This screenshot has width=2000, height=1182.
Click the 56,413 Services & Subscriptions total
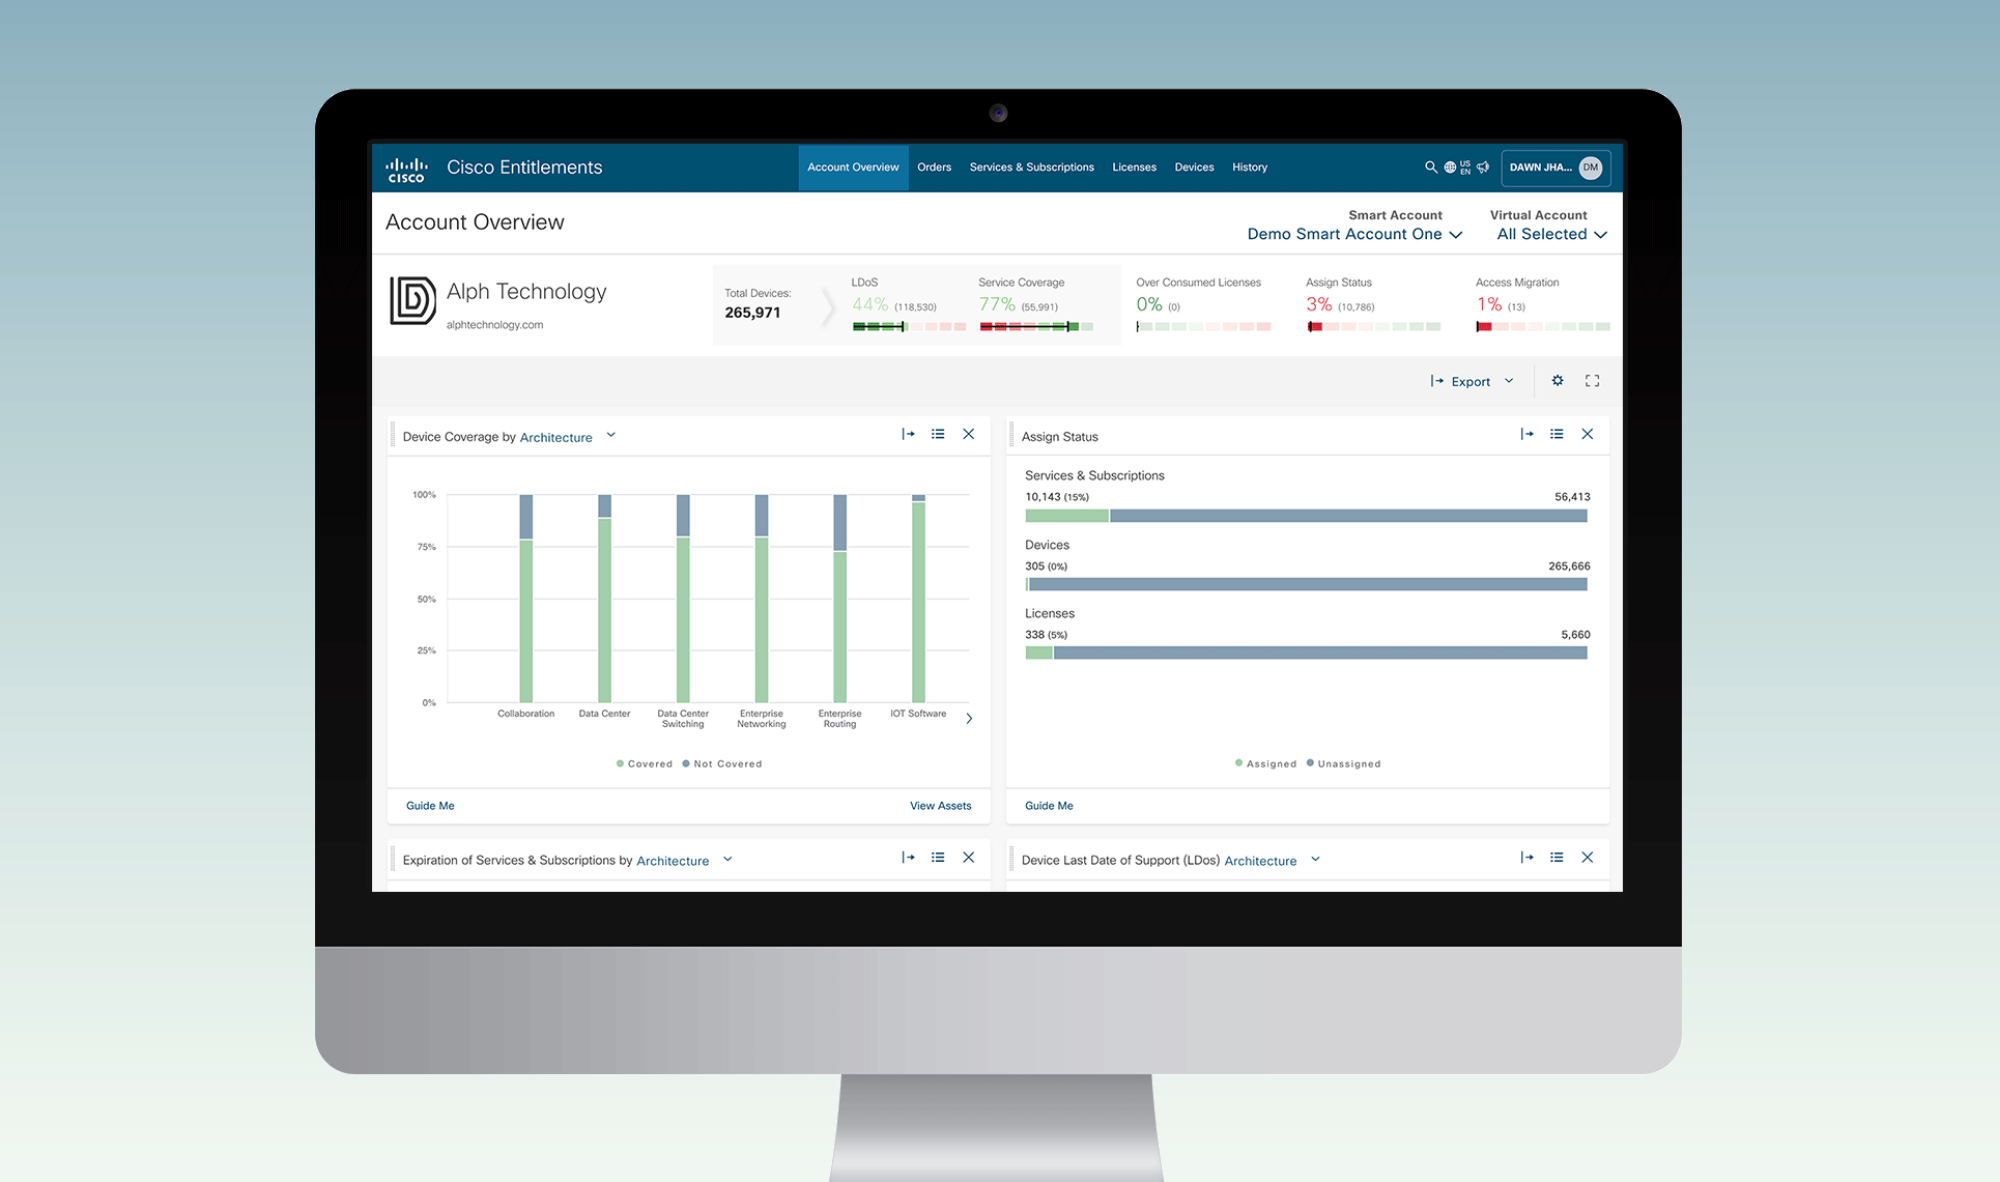tap(1572, 497)
